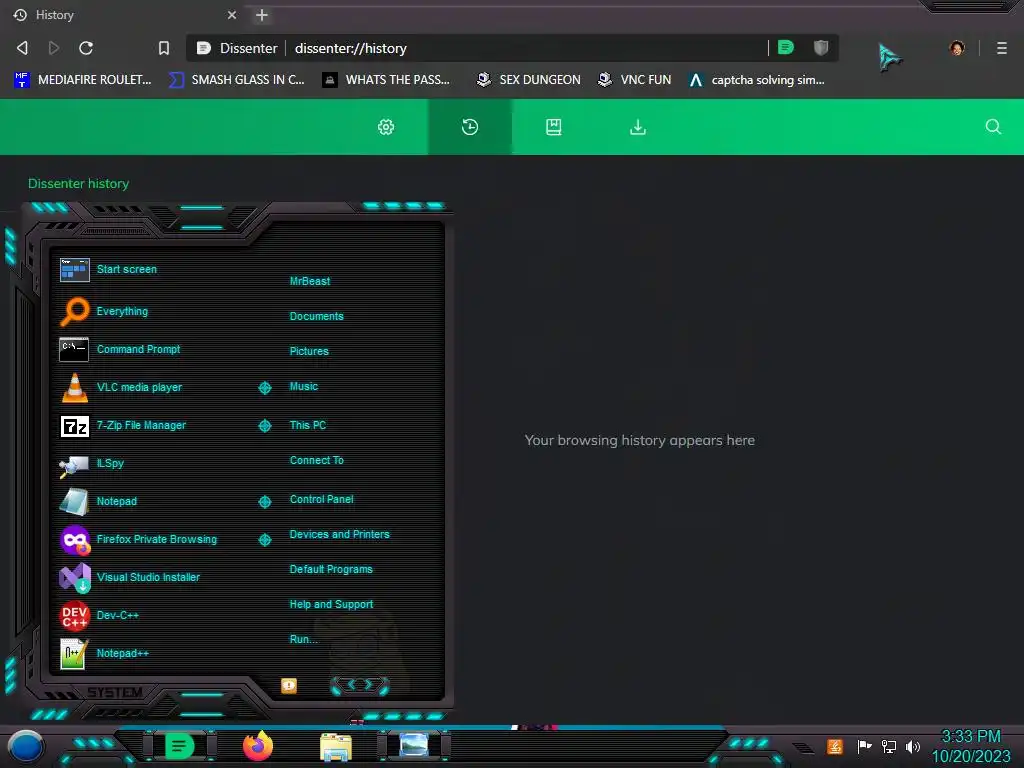Click Connect To in start menu
This screenshot has height=768, width=1024.
click(x=316, y=460)
